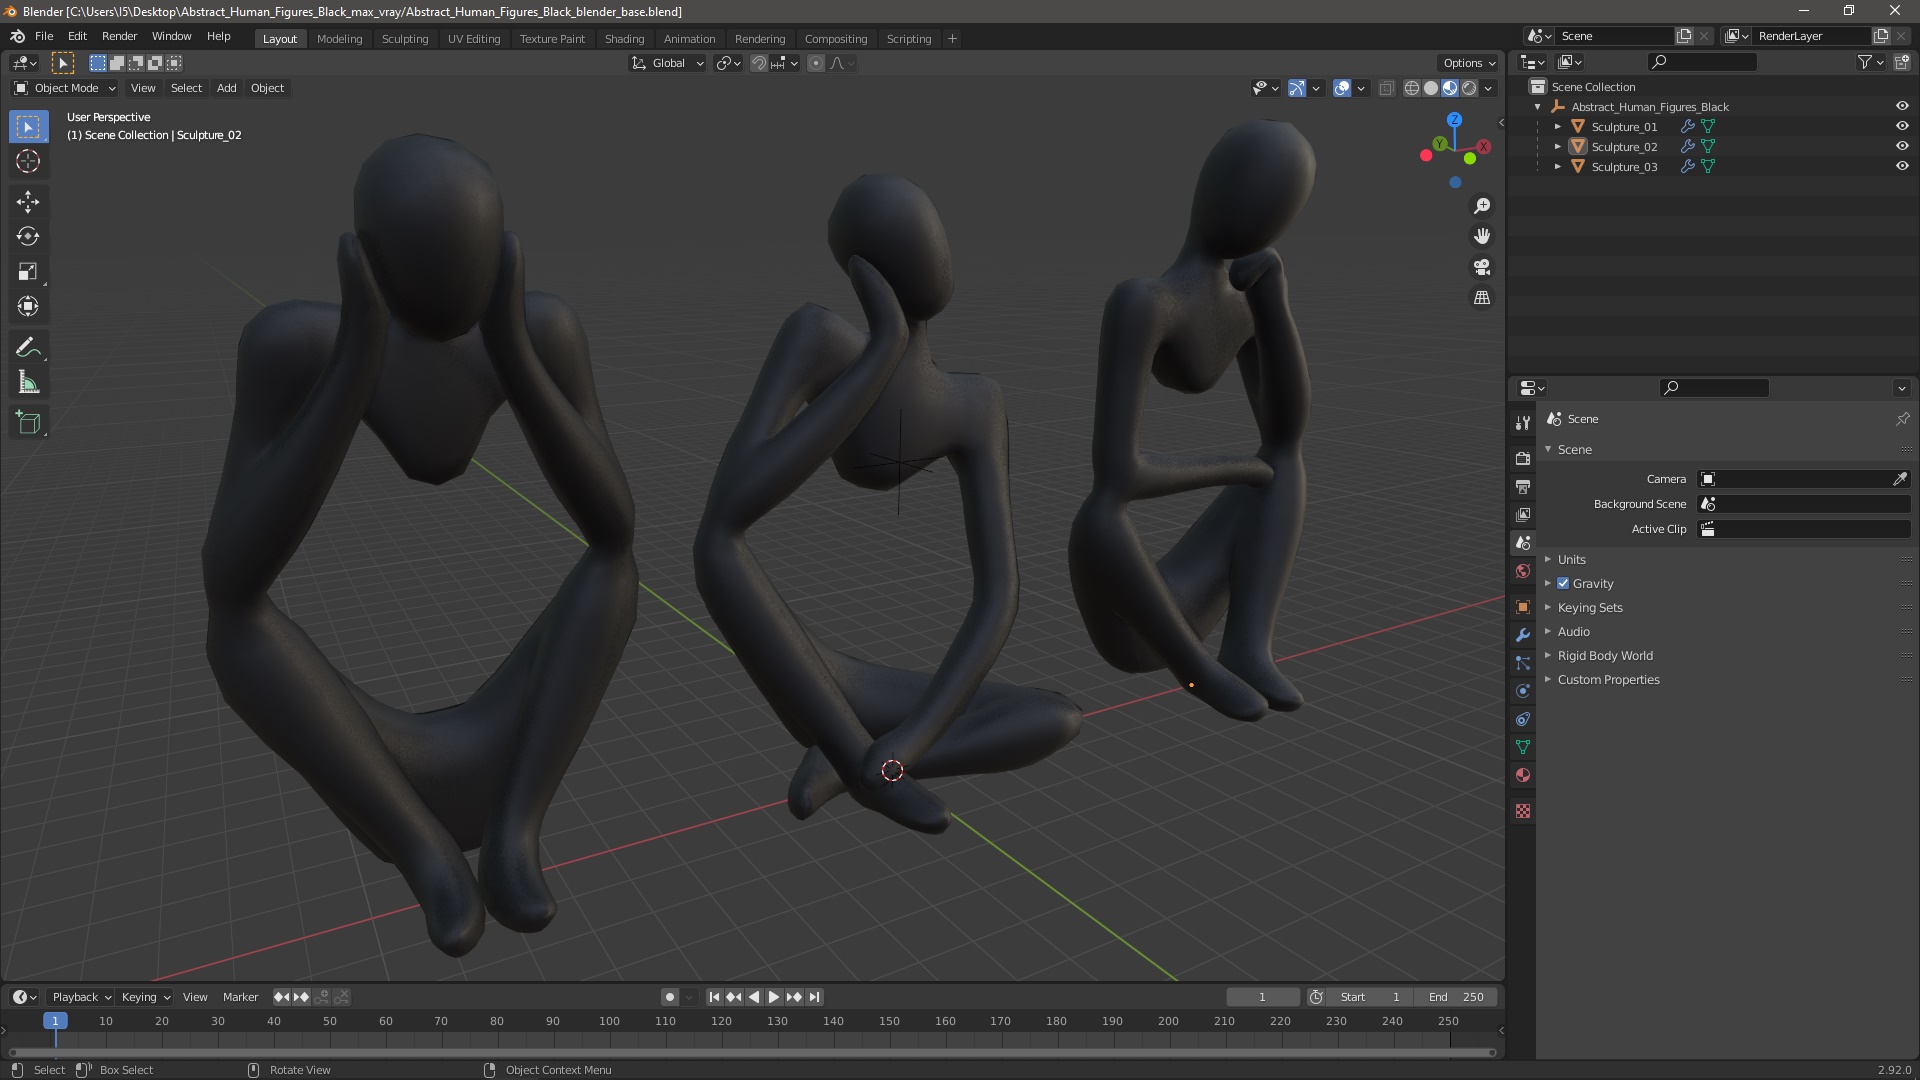
Task: Click the pan hand viewport icon
Action: coord(1482,237)
